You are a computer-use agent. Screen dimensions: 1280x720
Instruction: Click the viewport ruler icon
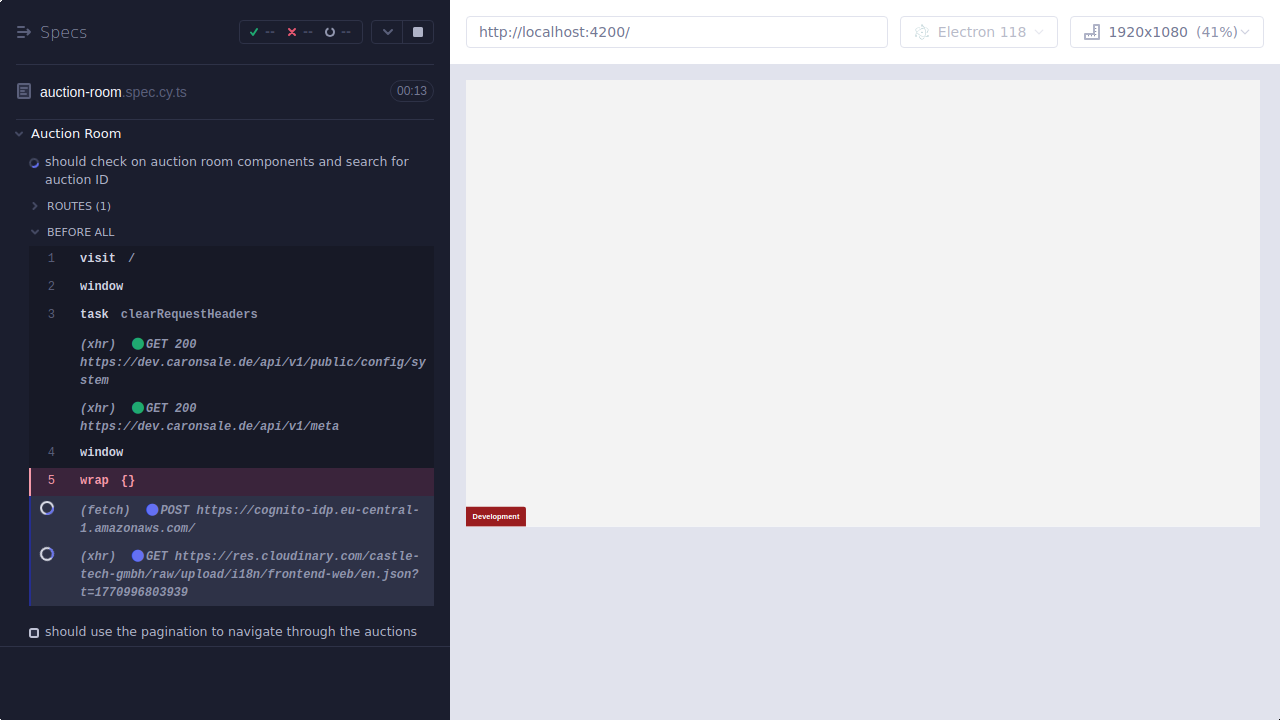point(1091,31)
